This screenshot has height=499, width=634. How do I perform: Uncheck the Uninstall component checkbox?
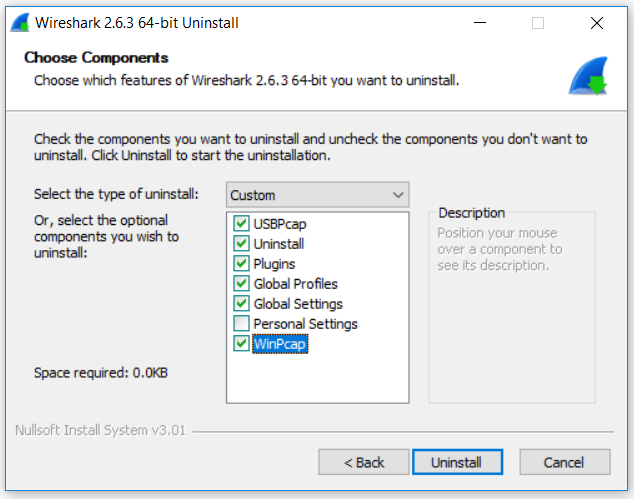241,243
